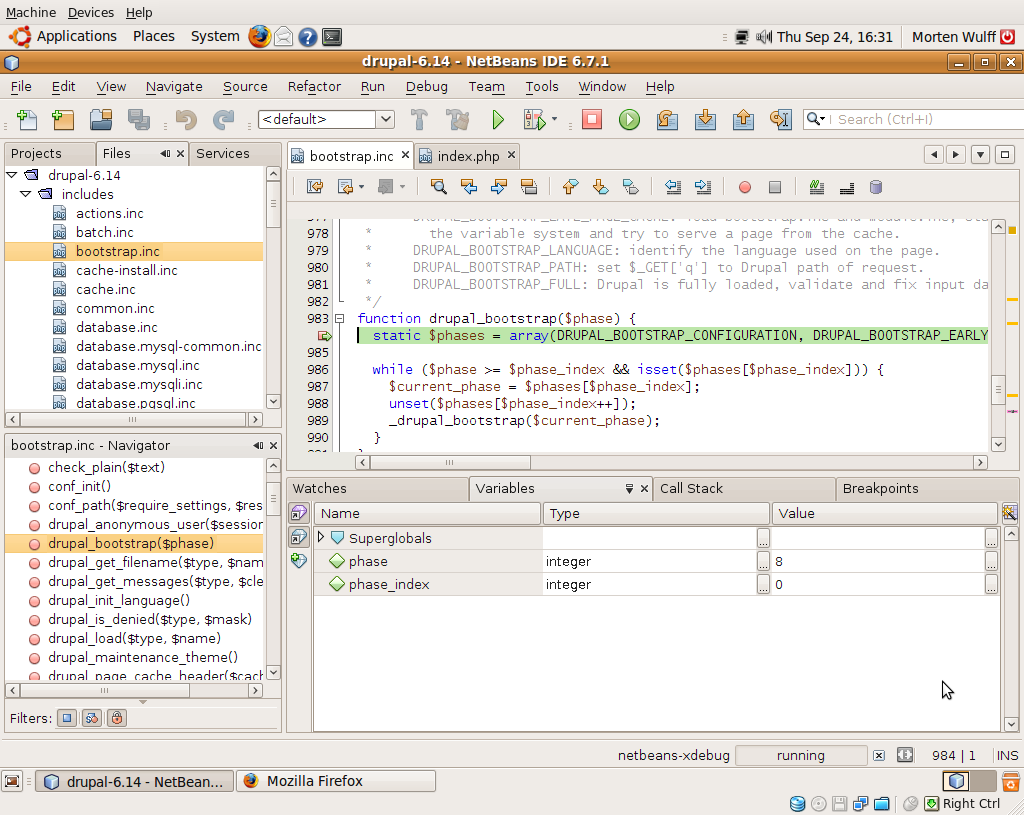Click the Step Into debugger icon
This screenshot has height=815, width=1024.
pyautogui.click(x=705, y=120)
